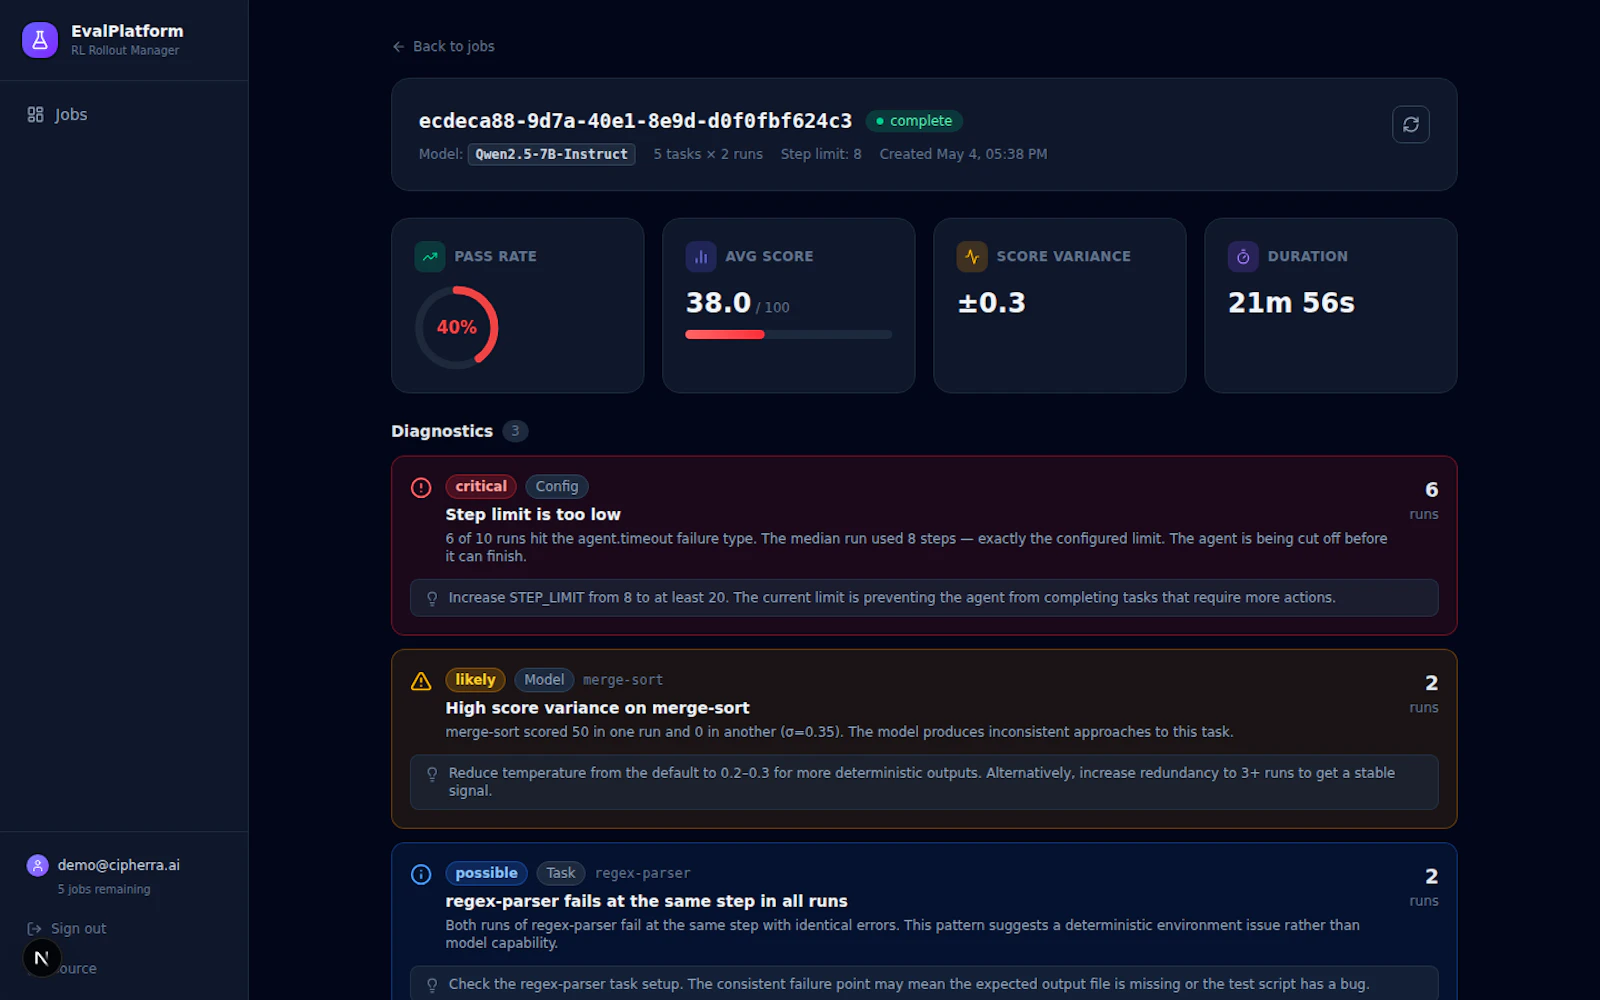
Task: Click the 5 jobs remaining text
Action: tap(104, 889)
